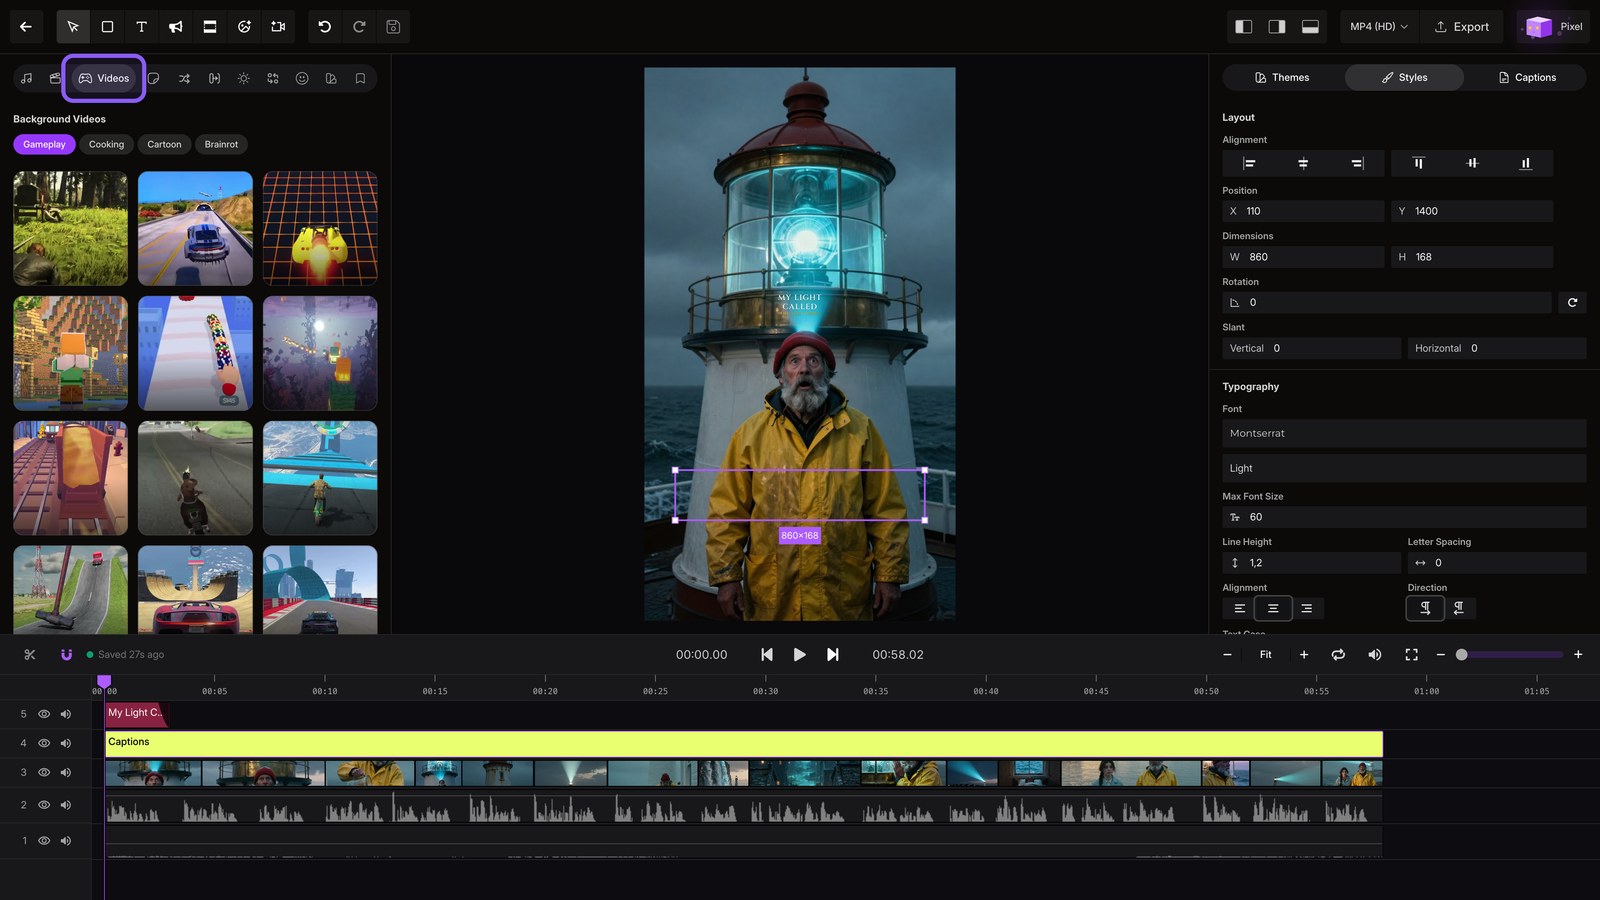Image resolution: width=1600 pixels, height=900 pixels.
Task: Switch to the Captions tab
Action: point(1527,77)
